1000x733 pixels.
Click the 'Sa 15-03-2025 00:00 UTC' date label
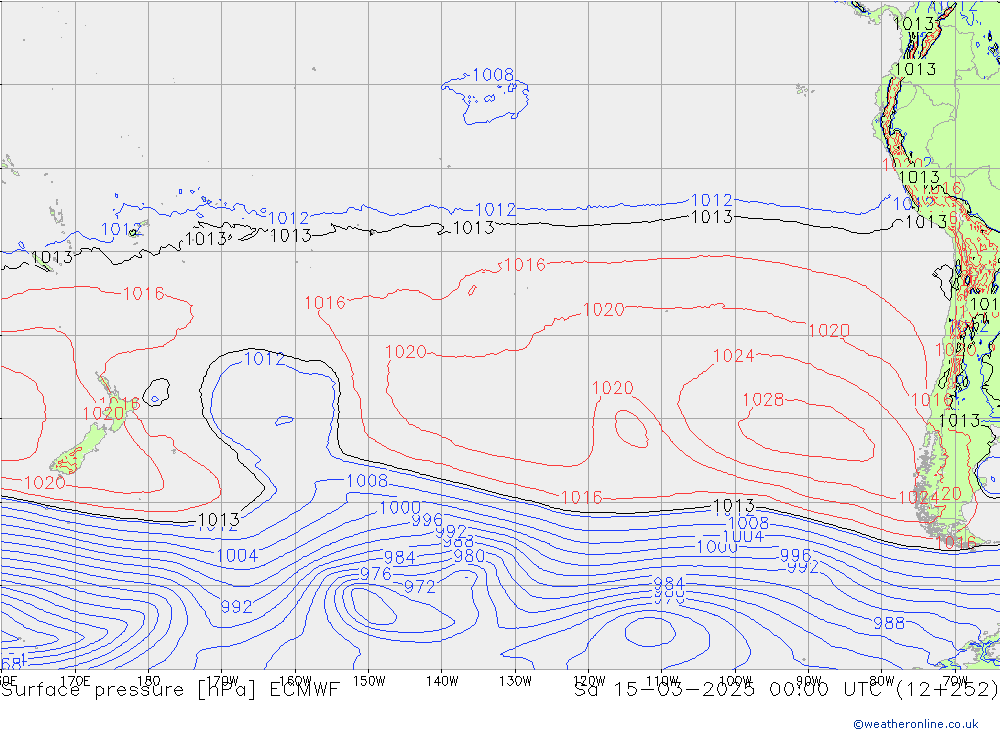732,690
